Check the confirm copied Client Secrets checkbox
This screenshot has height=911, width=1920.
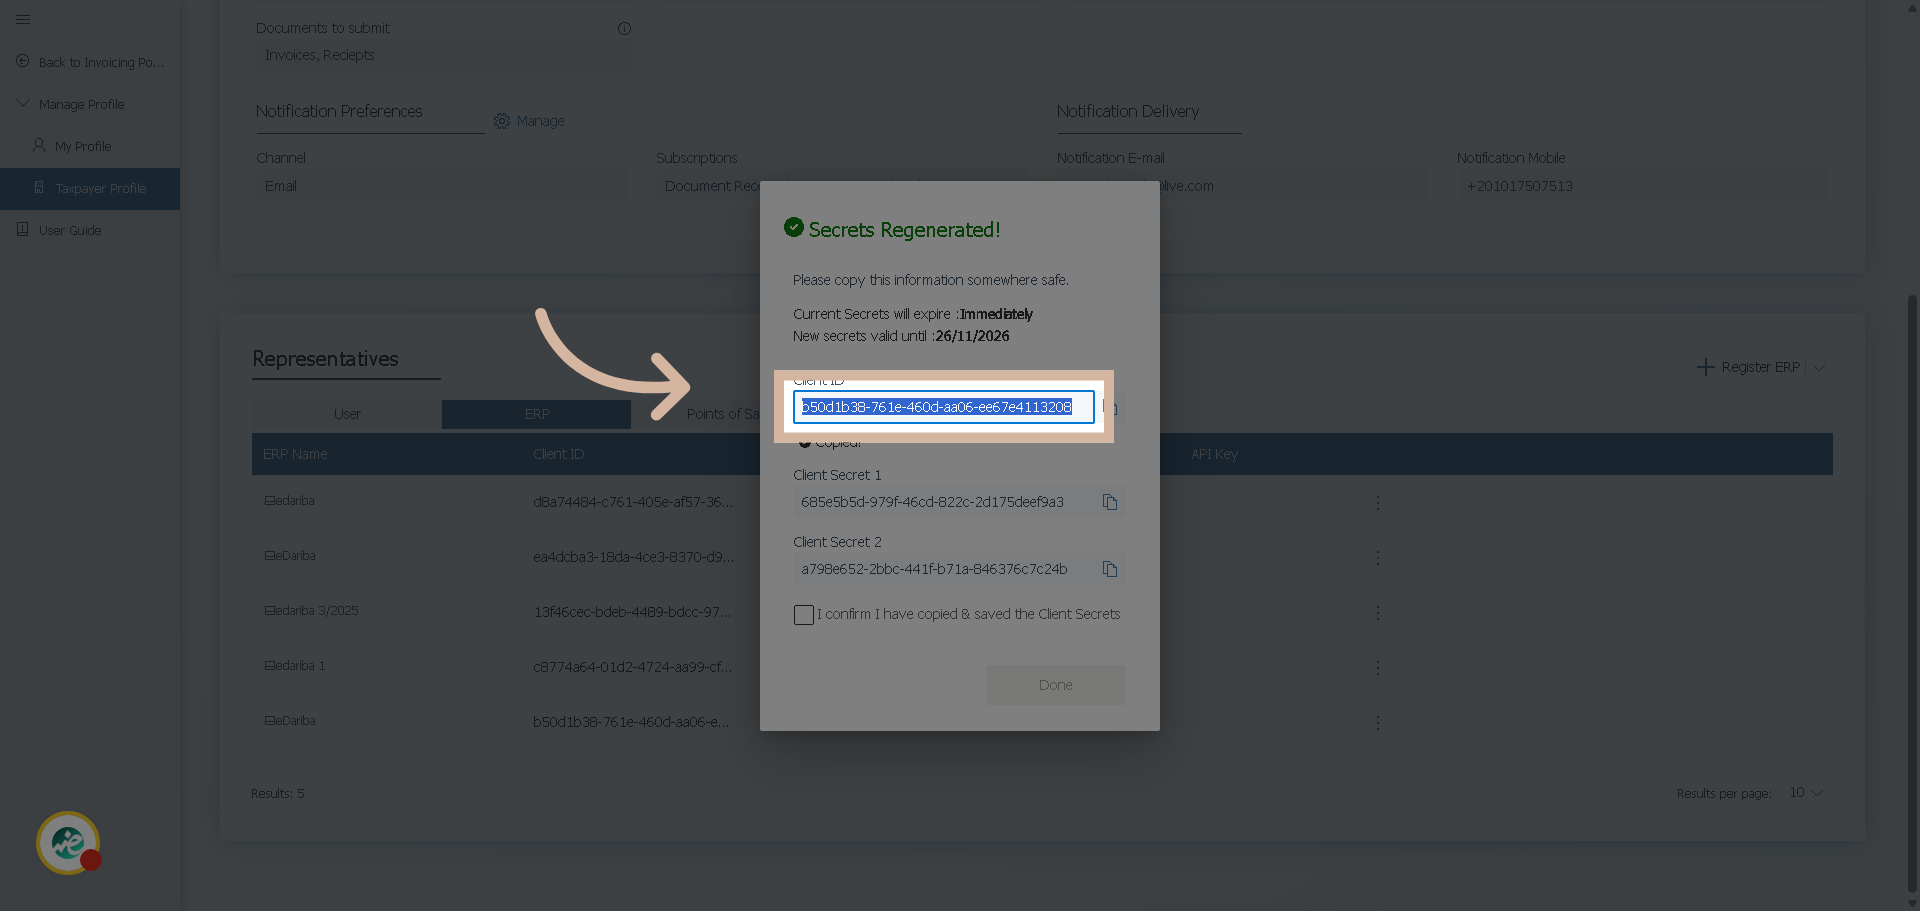tap(804, 615)
